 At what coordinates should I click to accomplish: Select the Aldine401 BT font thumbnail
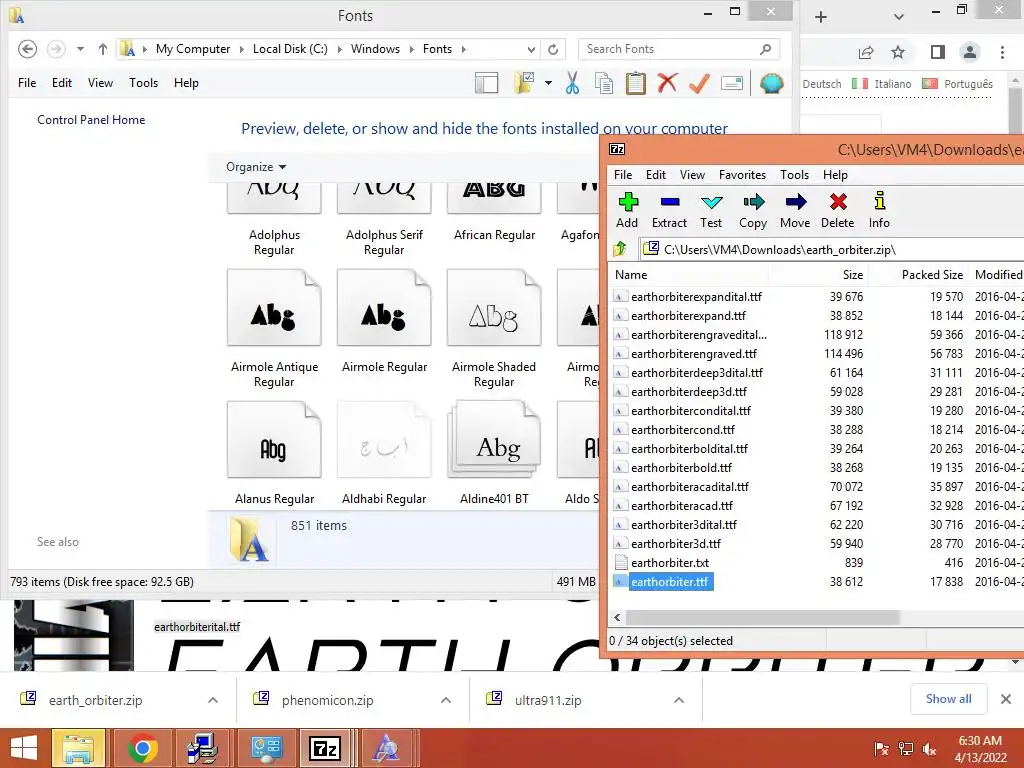pyautogui.click(x=494, y=440)
